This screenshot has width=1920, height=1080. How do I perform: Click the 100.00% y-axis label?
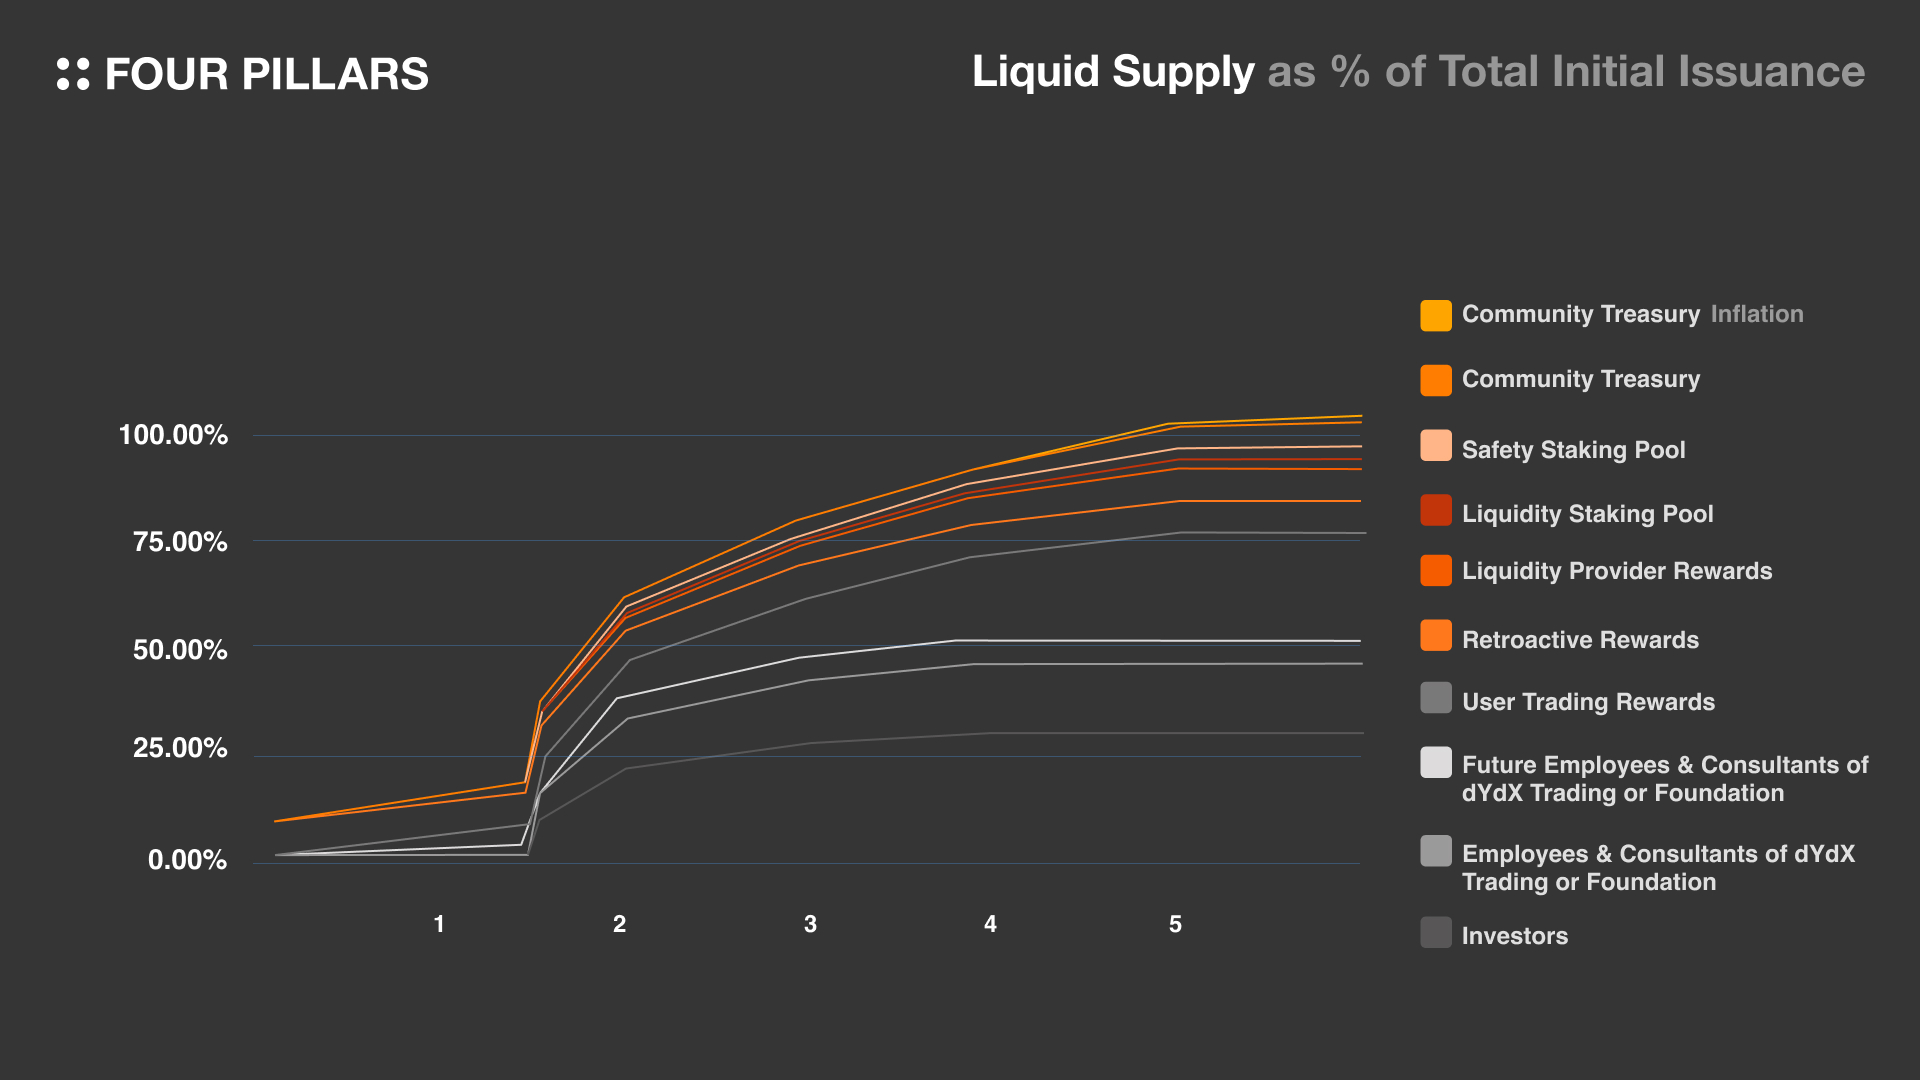tap(173, 435)
